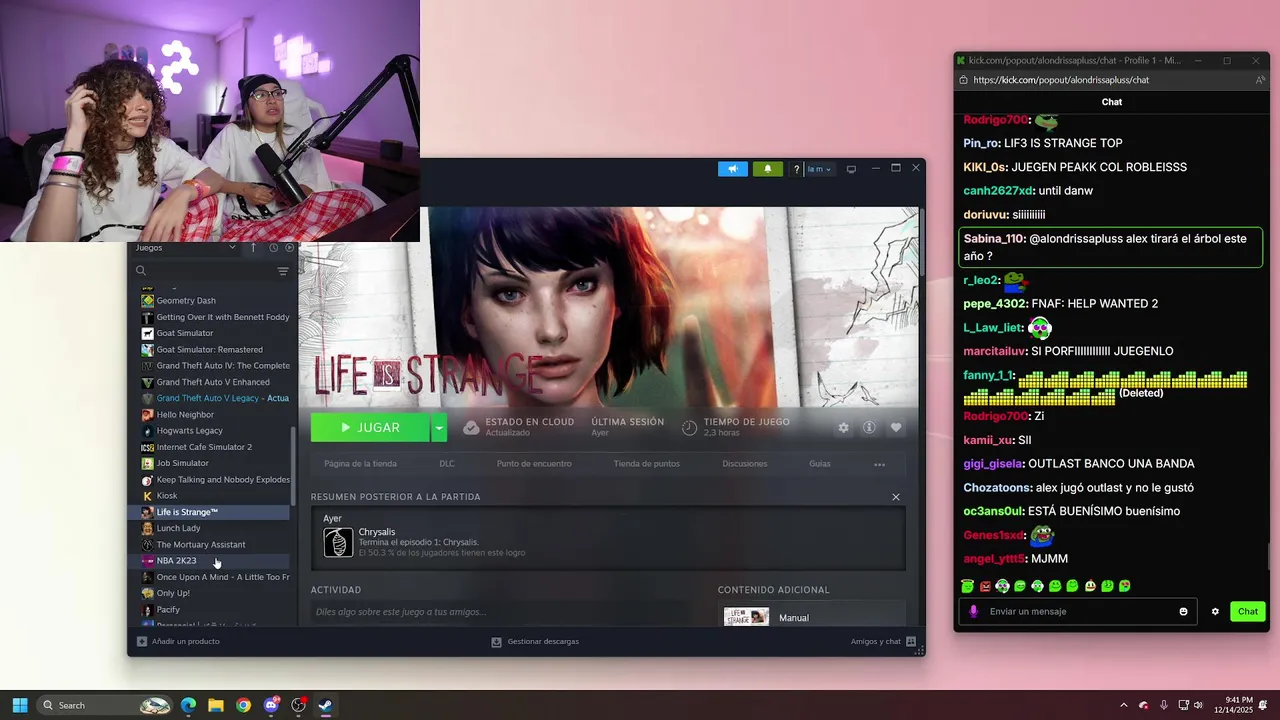Image resolution: width=1280 pixels, height=720 pixels.
Task: Click the purple microphone icon in chat
Action: coord(974,611)
